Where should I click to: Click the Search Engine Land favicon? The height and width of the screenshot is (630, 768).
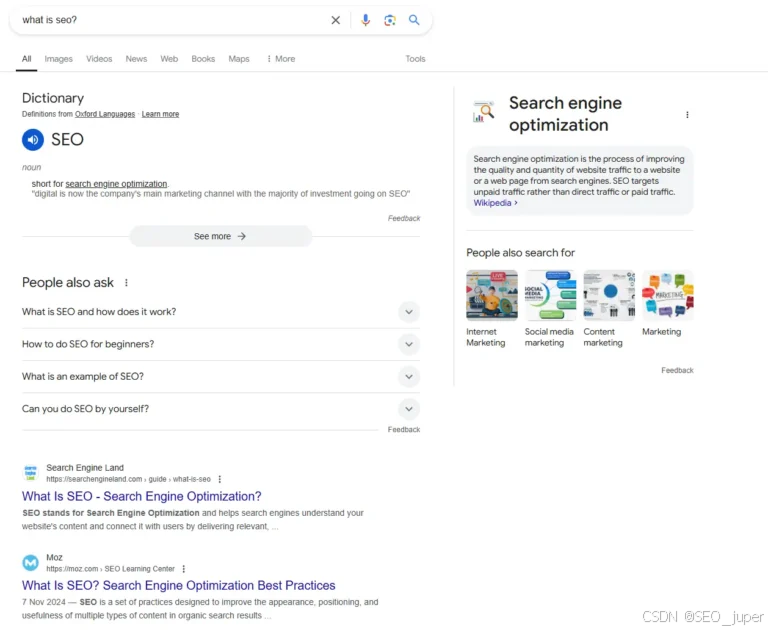31,473
